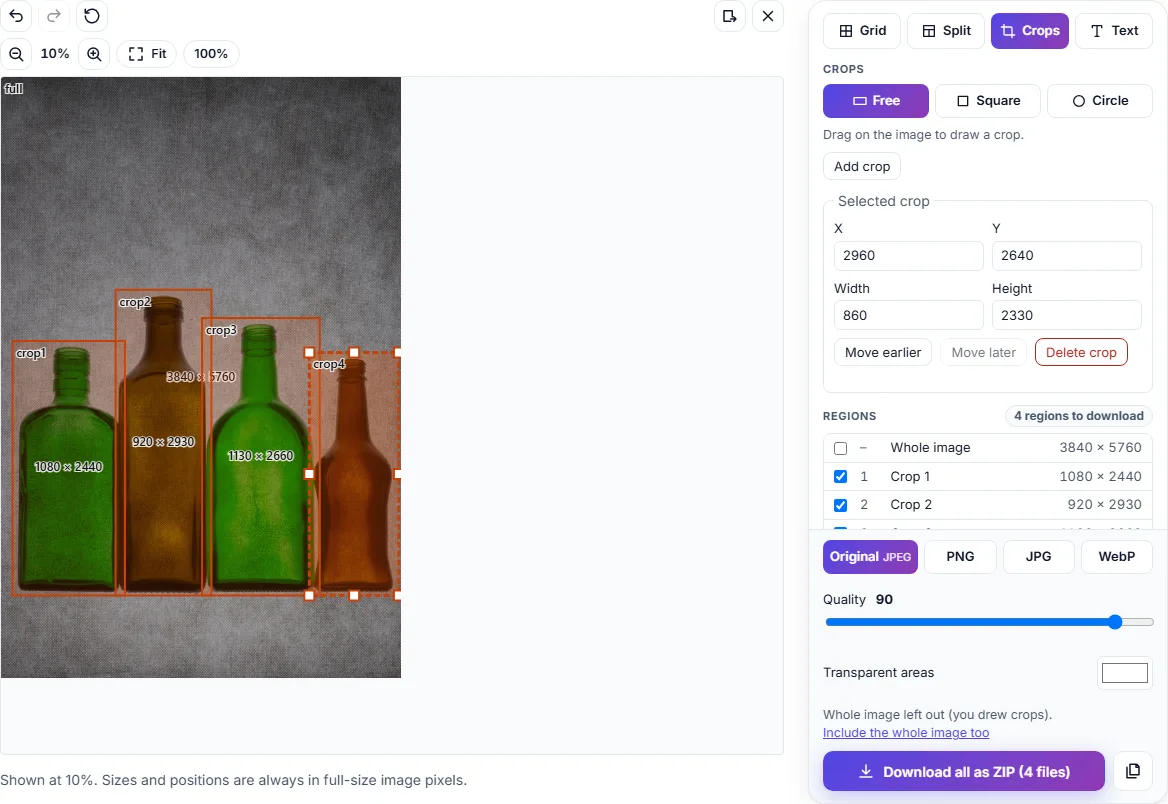Click the Y position field

coord(1067,256)
